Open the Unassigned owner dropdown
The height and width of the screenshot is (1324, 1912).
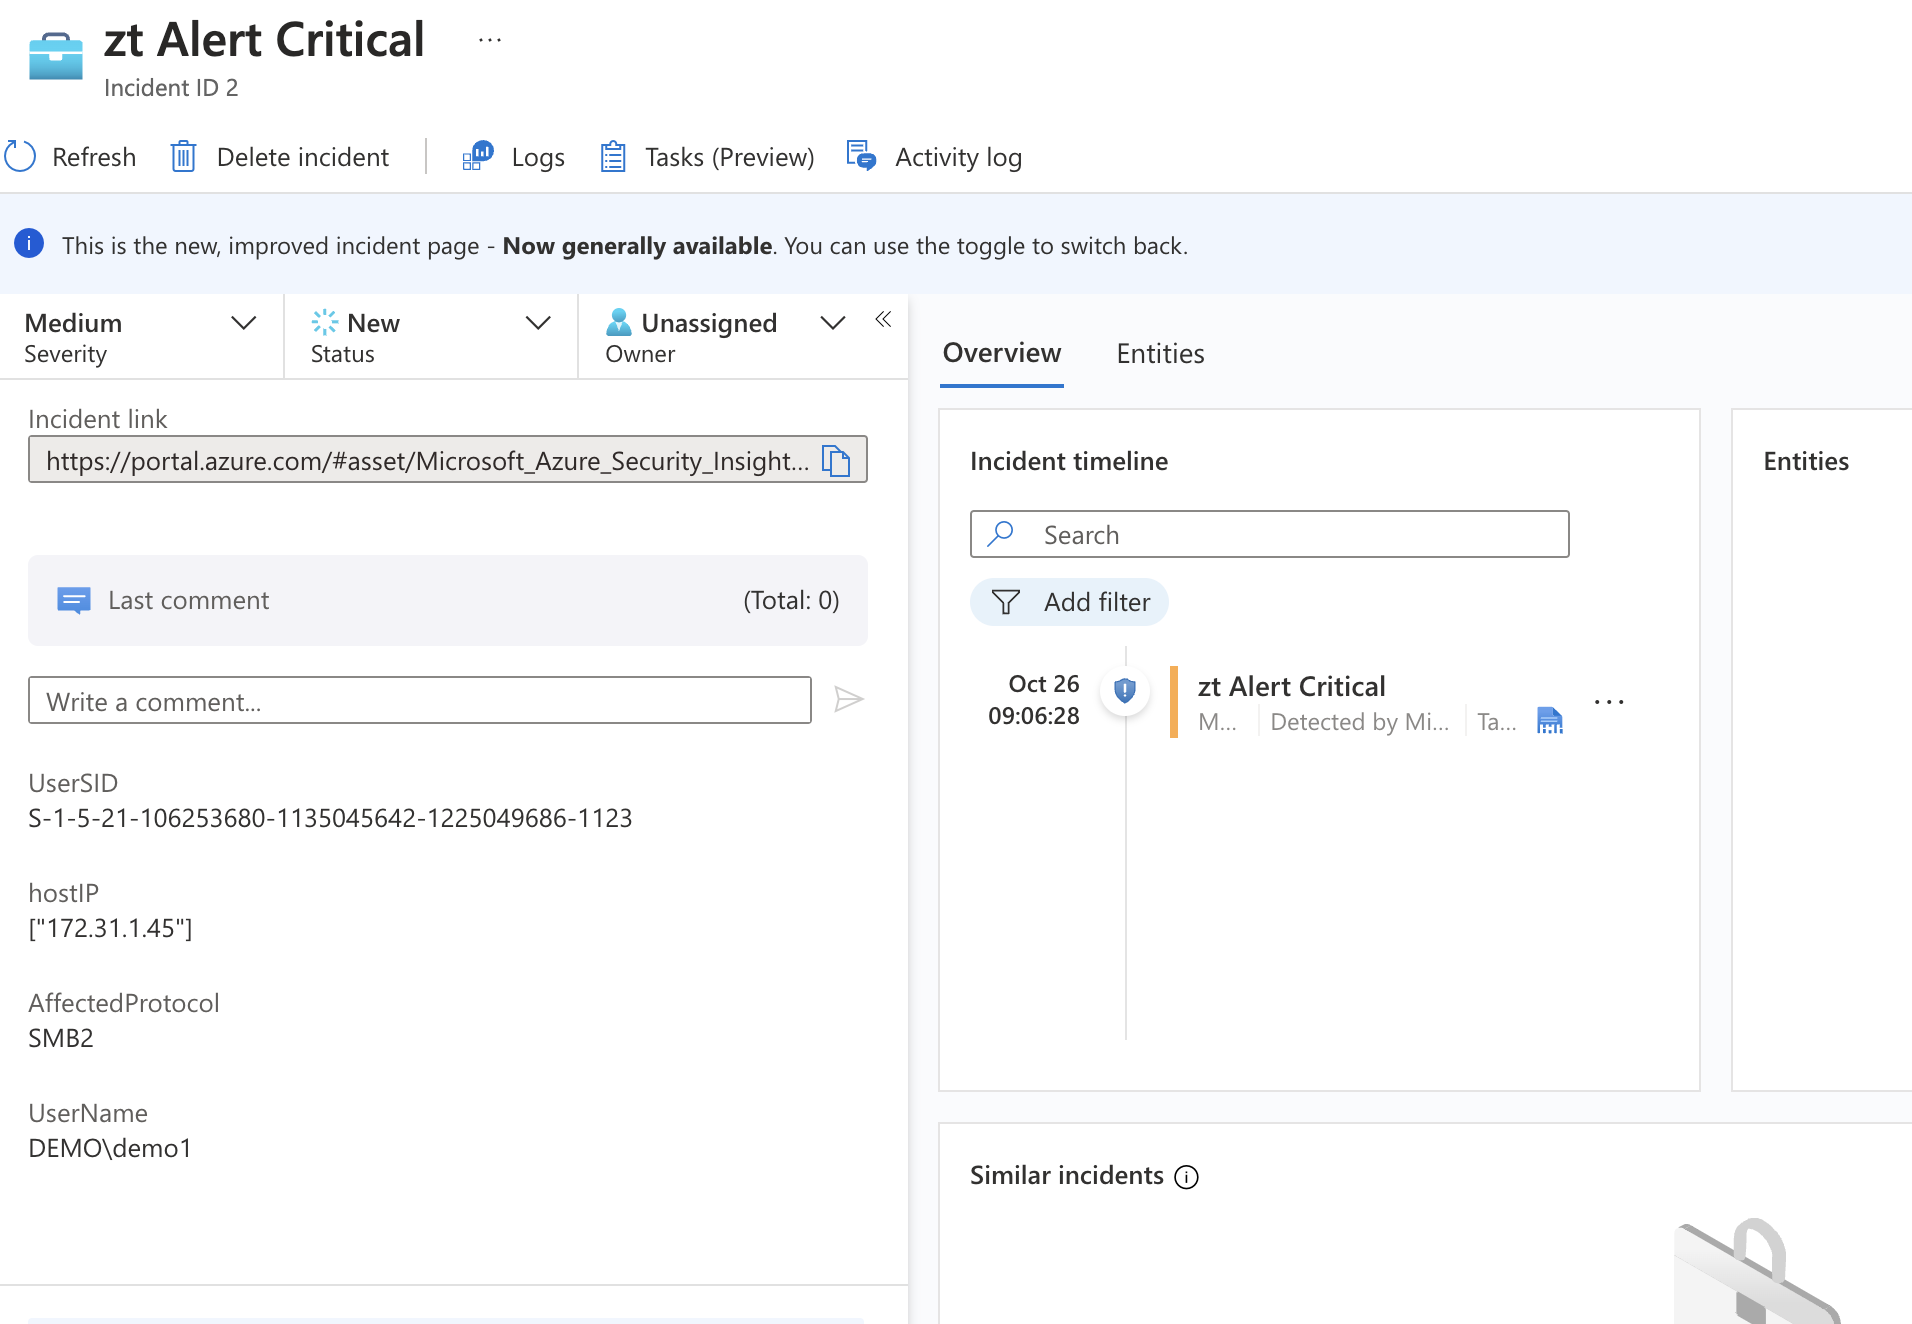pyautogui.click(x=833, y=323)
